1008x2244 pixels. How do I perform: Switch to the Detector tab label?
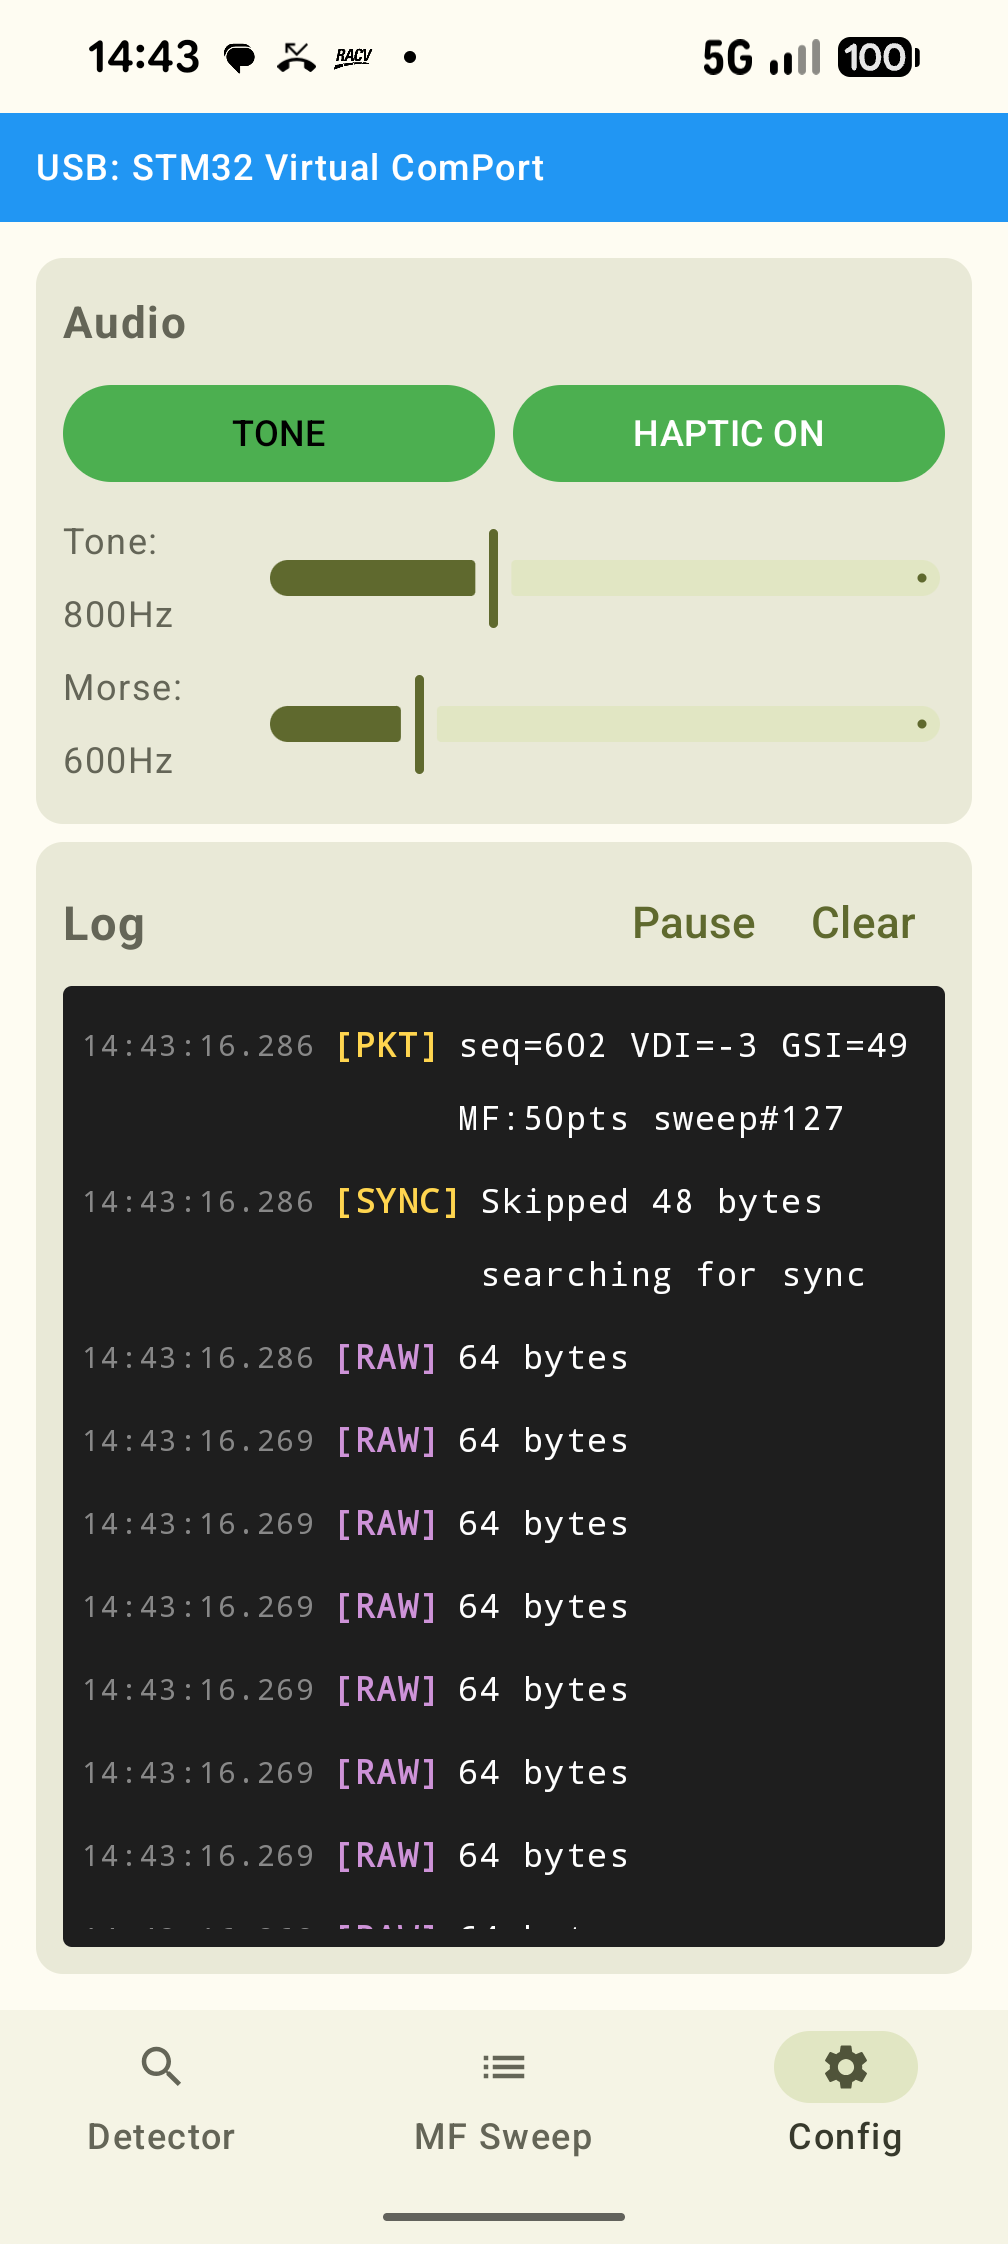click(161, 2136)
